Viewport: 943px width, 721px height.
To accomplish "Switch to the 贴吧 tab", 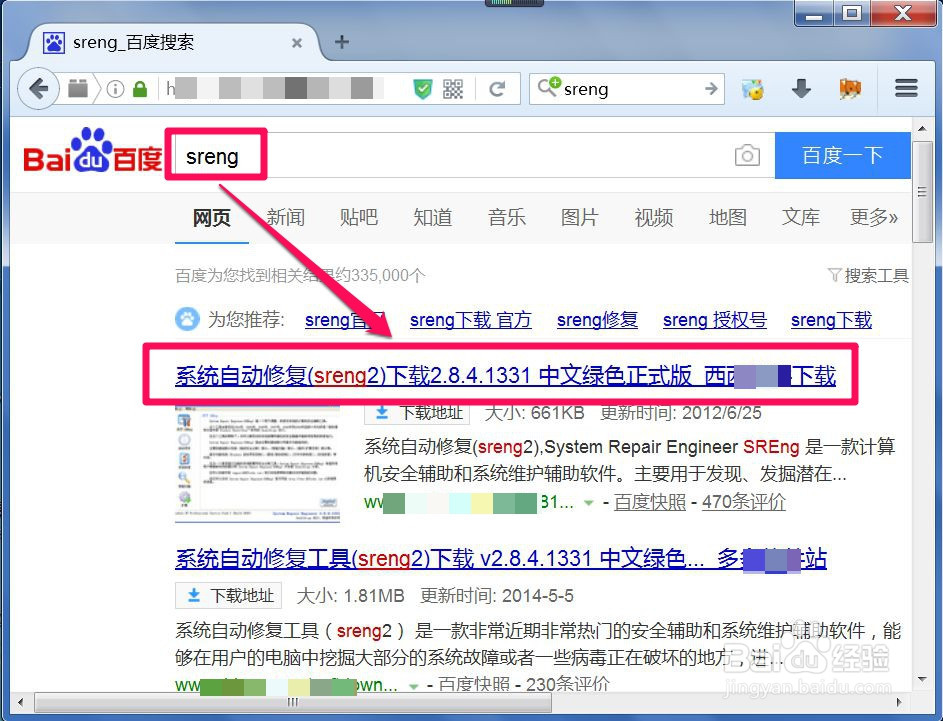I will (x=358, y=218).
